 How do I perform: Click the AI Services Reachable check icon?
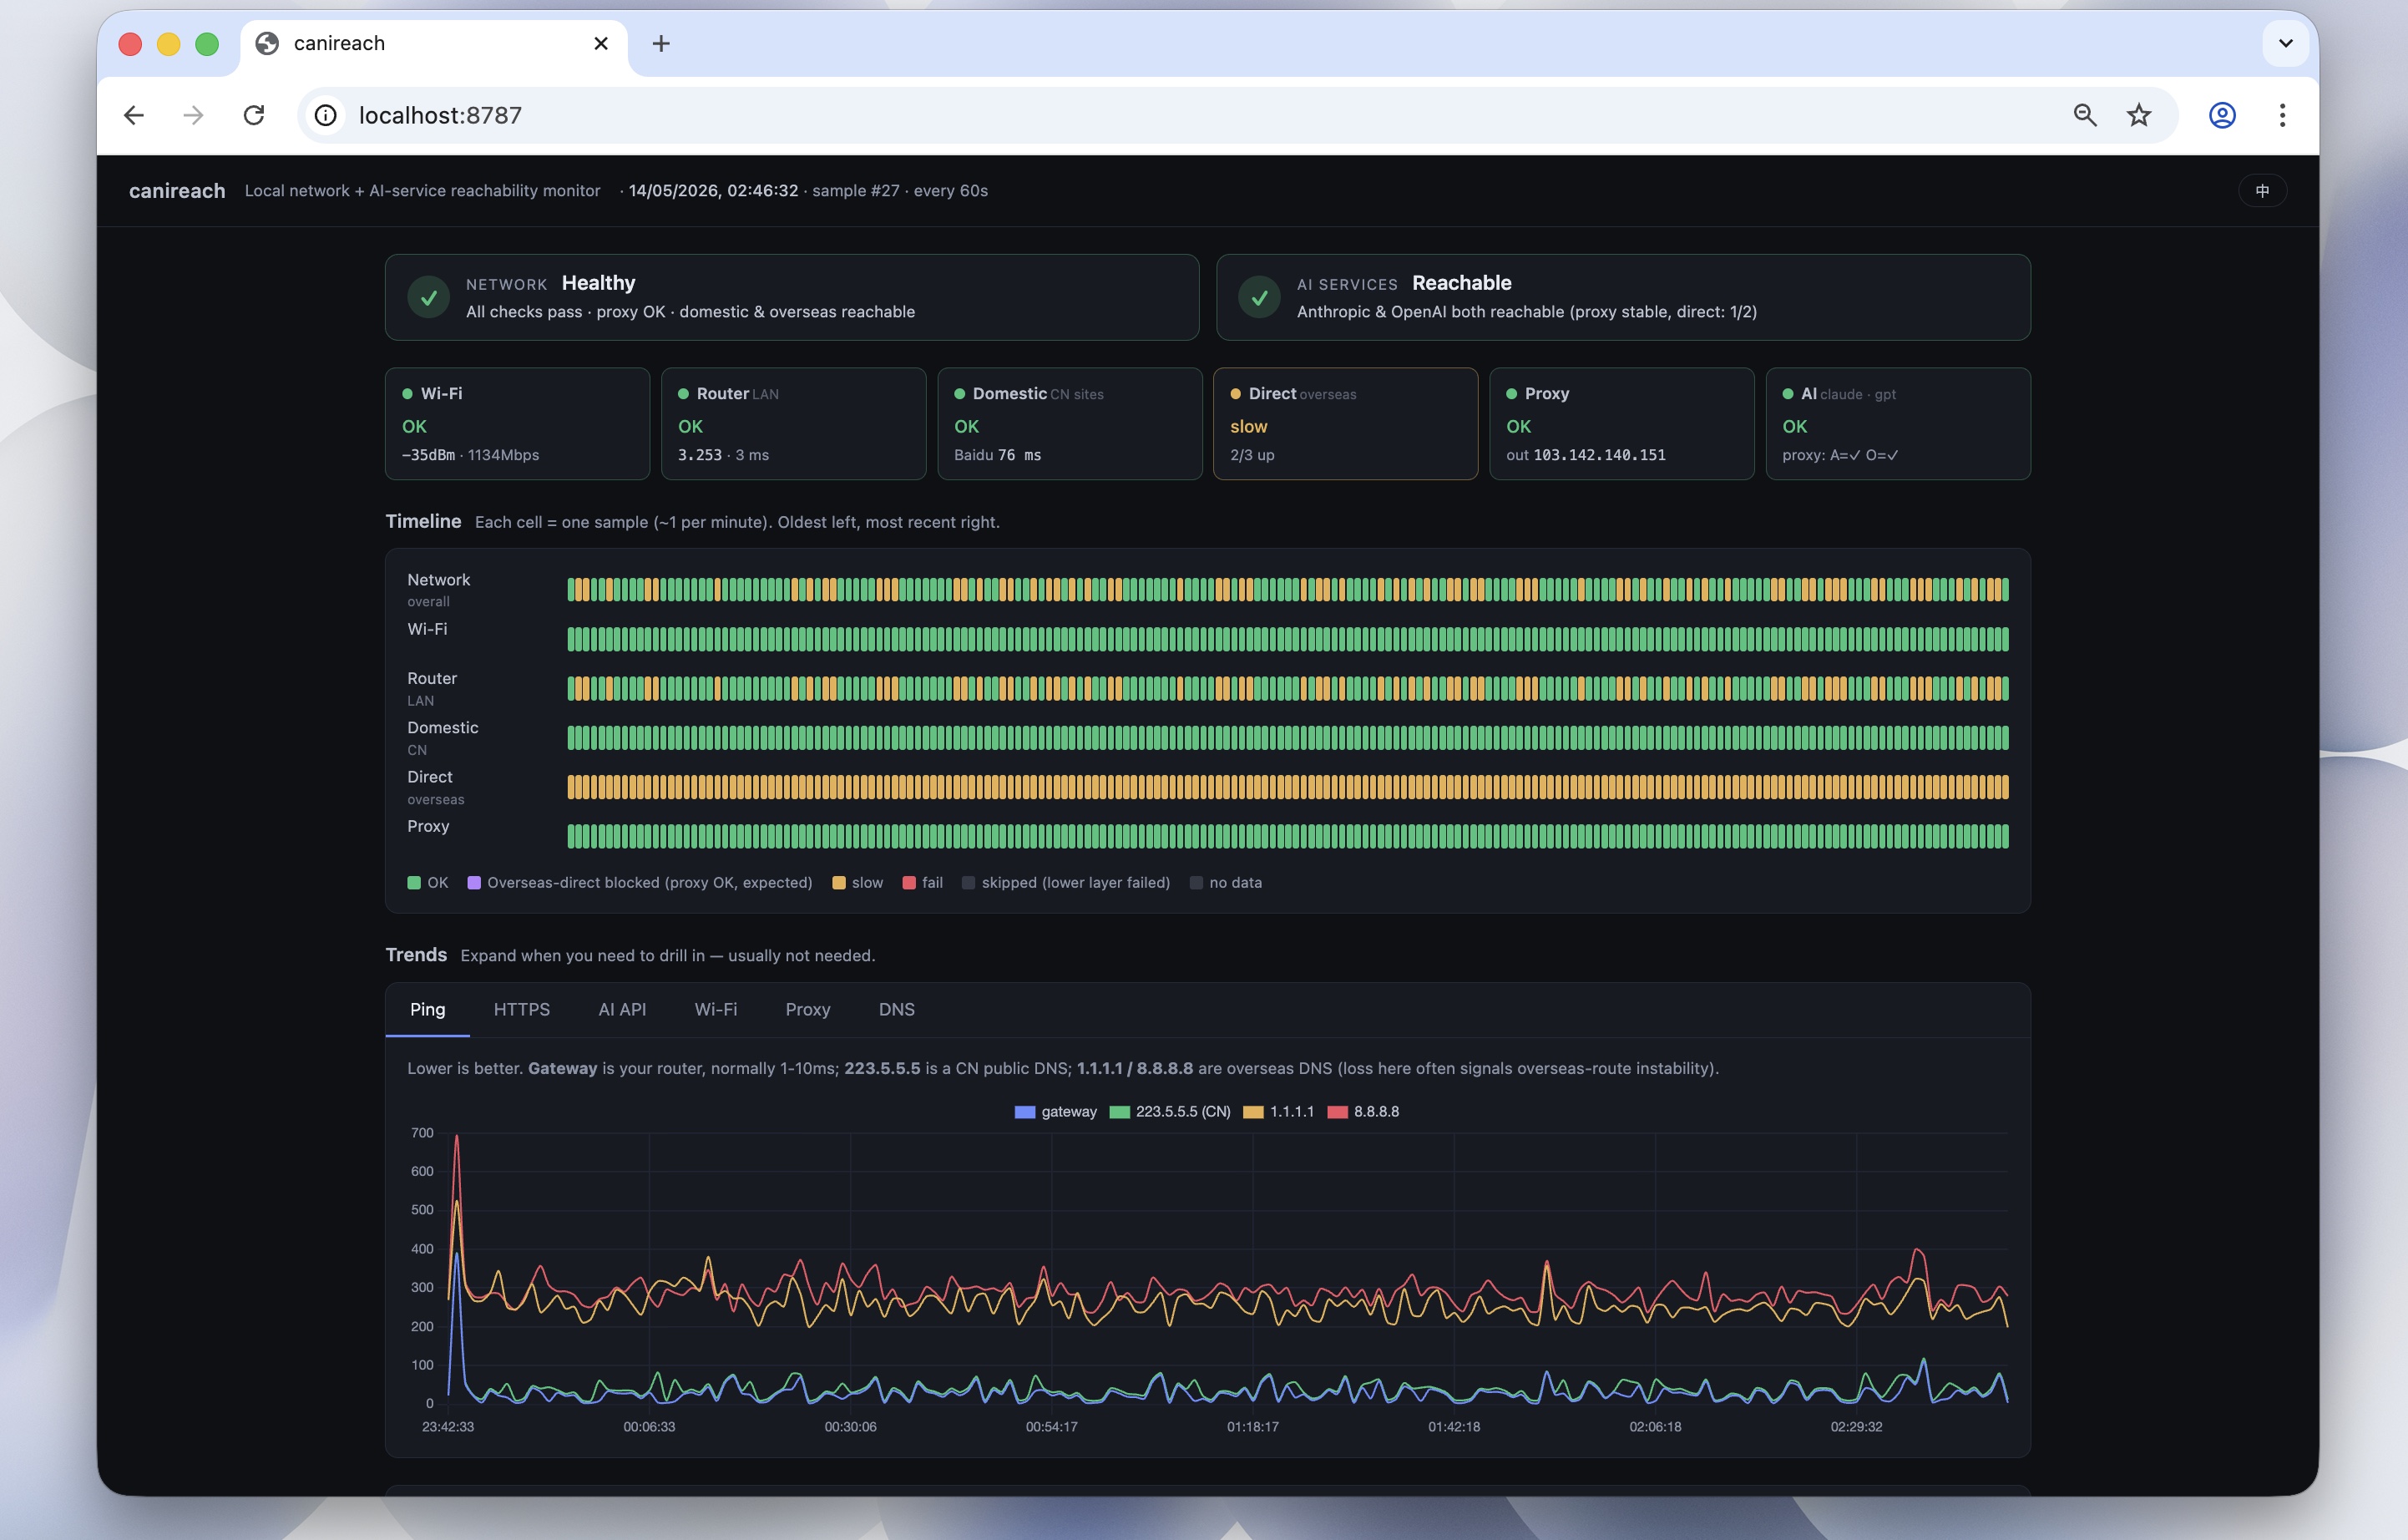[1259, 297]
